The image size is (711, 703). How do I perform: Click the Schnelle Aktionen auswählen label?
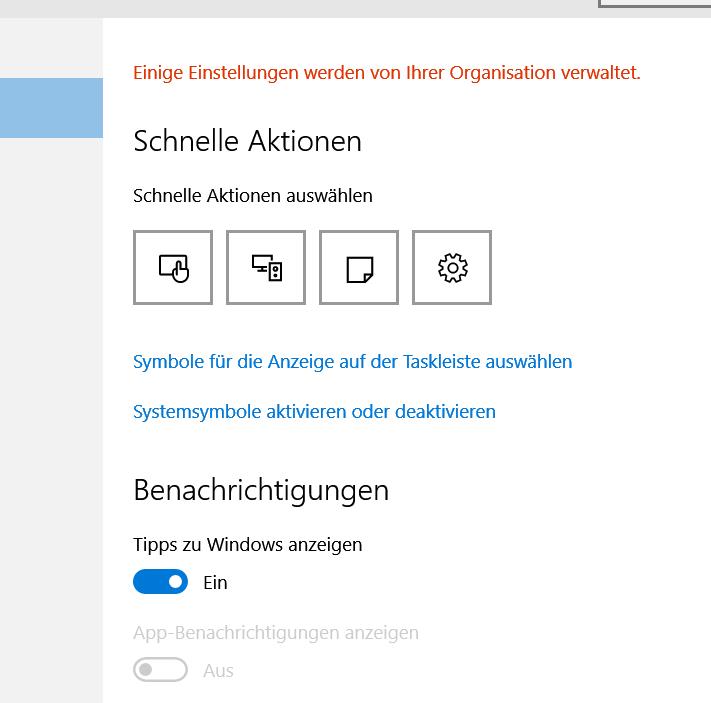(253, 196)
